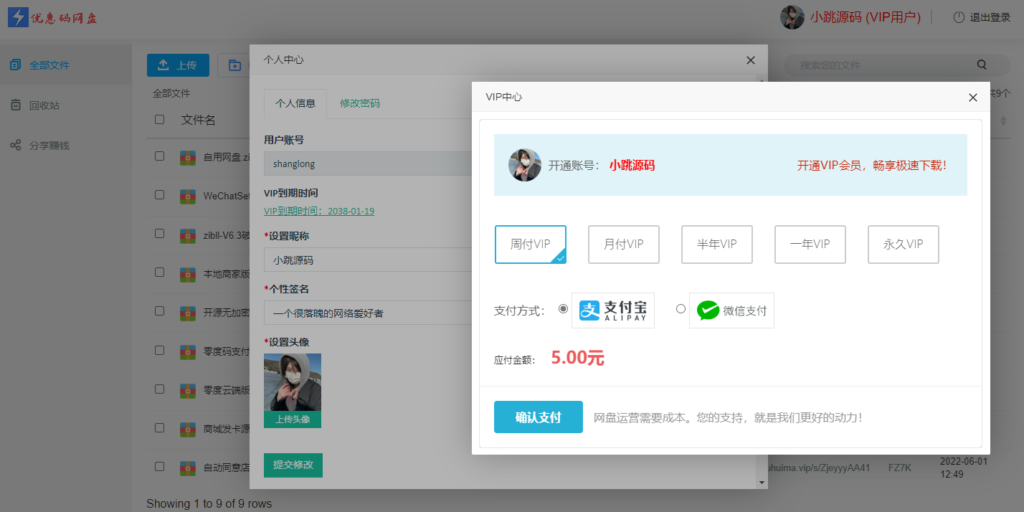Screen dimensions: 1024x512
Task: Select the 永久VIP plan
Action: click(x=903, y=244)
